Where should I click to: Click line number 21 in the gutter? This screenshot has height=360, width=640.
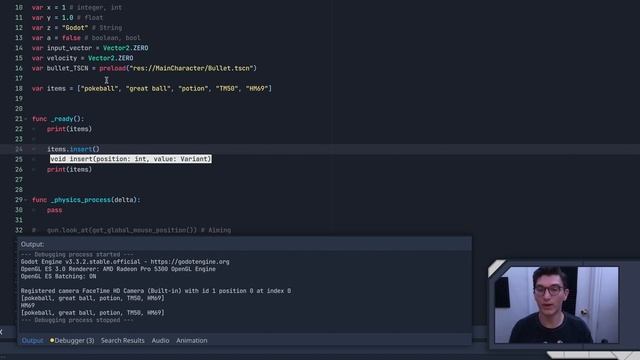click(19, 119)
